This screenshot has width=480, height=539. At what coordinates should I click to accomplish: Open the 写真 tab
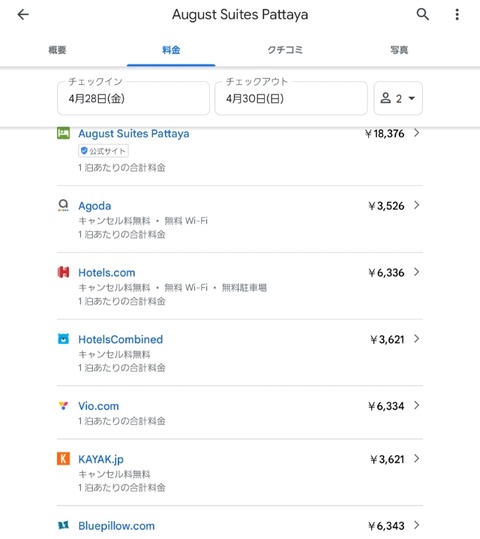tap(399, 50)
